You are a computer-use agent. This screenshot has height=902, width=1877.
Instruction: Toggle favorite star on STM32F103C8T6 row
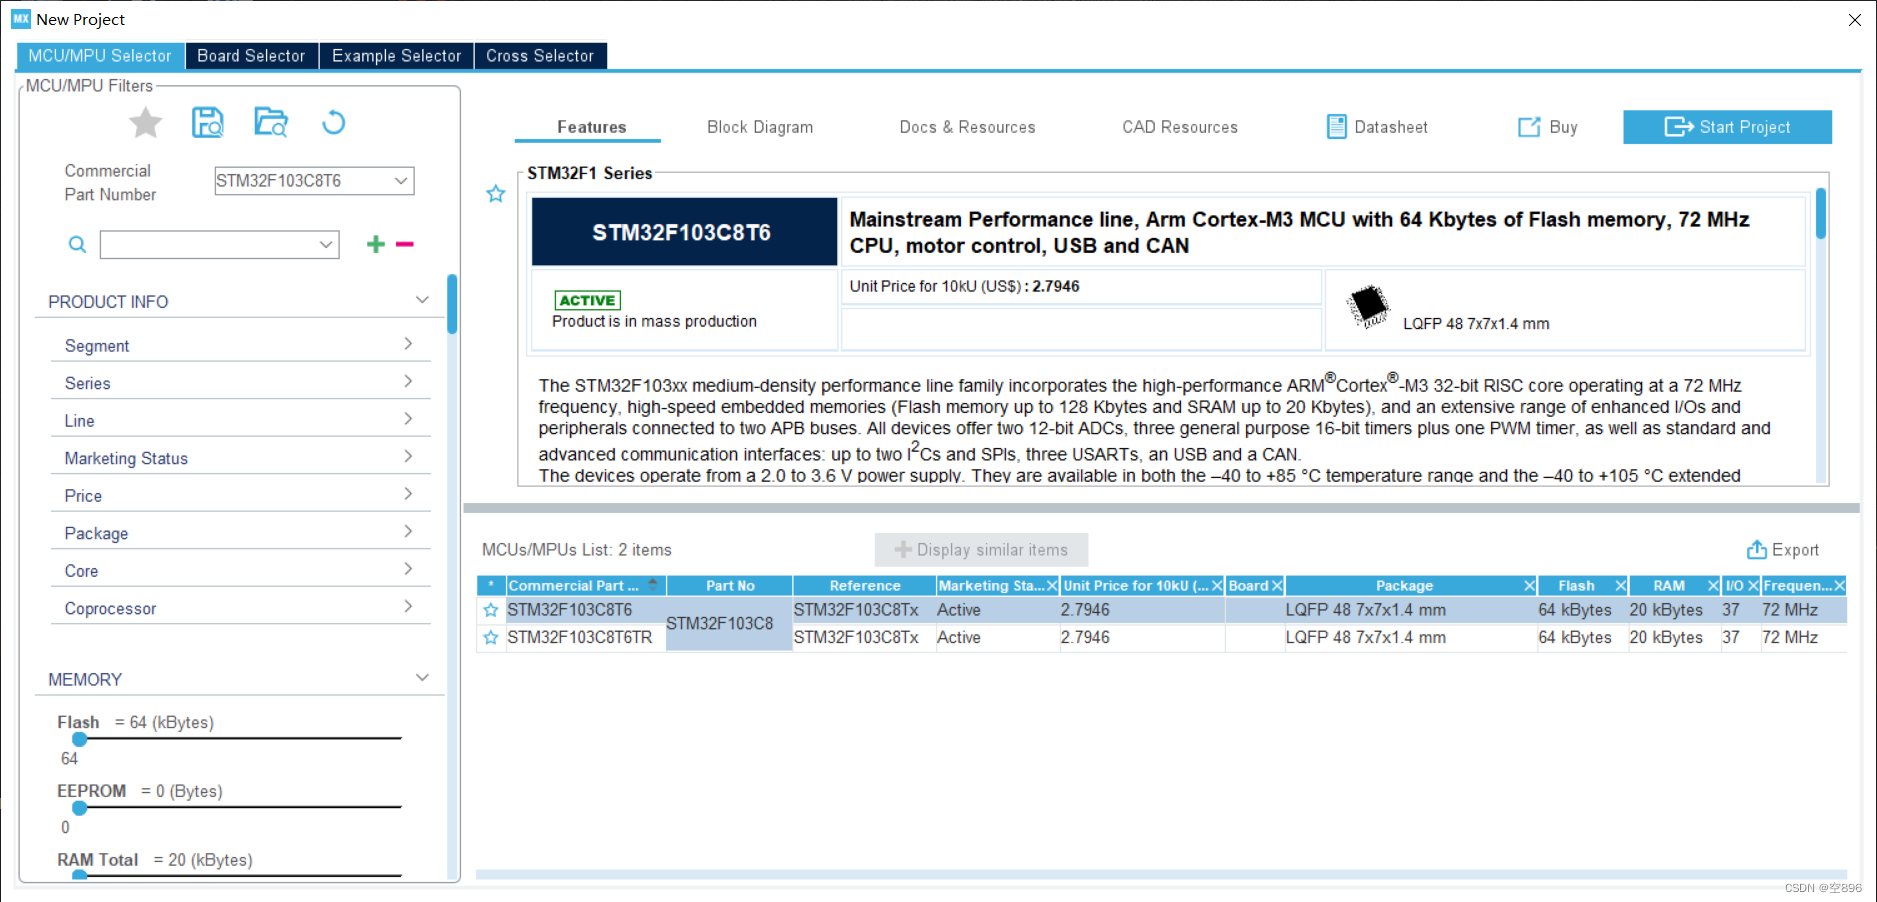[490, 610]
